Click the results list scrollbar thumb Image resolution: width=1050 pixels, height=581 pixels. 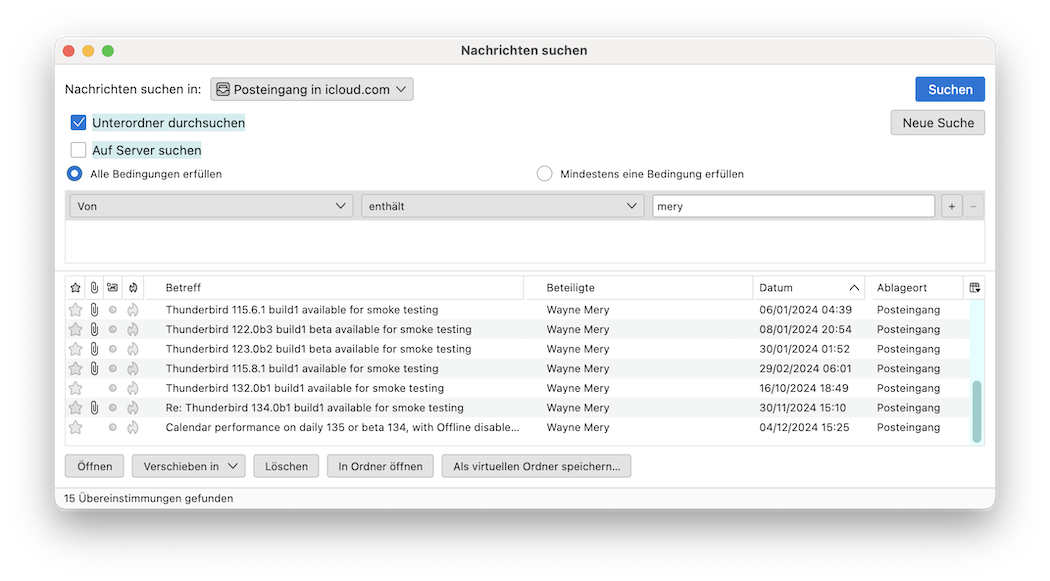[976, 412]
